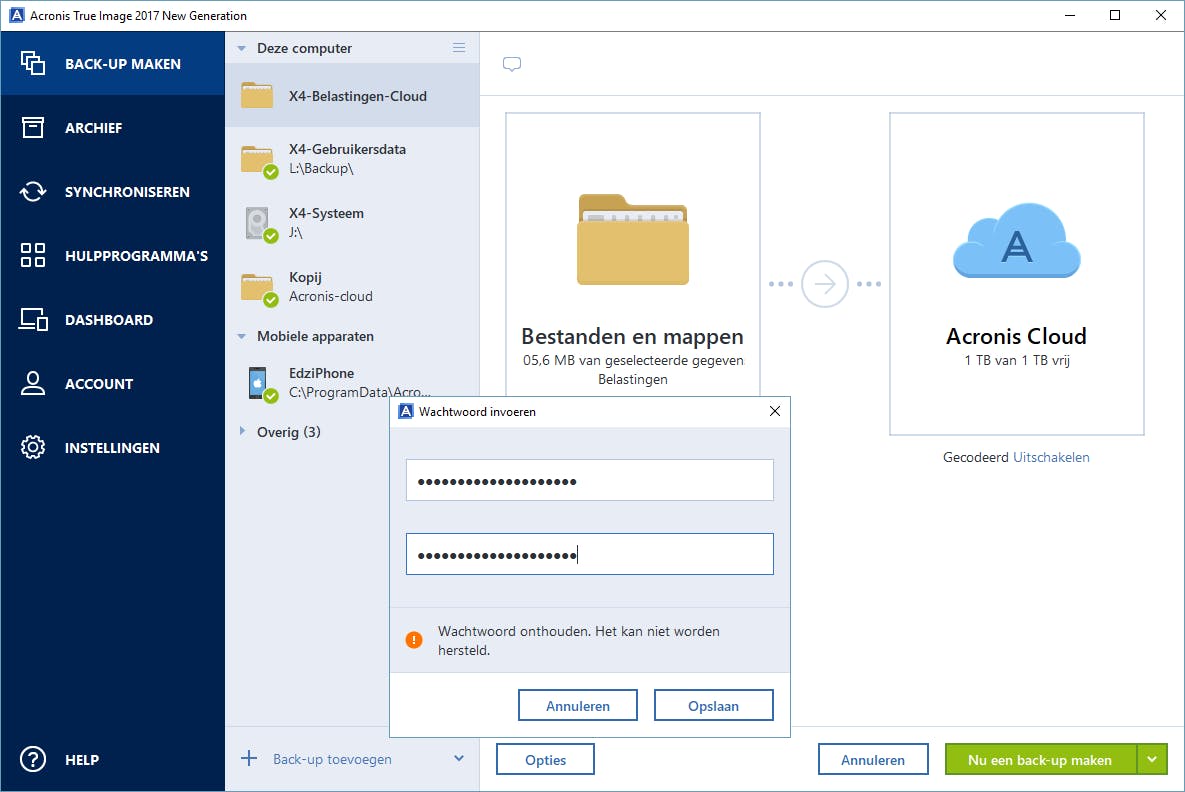This screenshot has height=792, width=1185.
Task: Click Opslaan to save the password
Action: coord(713,705)
